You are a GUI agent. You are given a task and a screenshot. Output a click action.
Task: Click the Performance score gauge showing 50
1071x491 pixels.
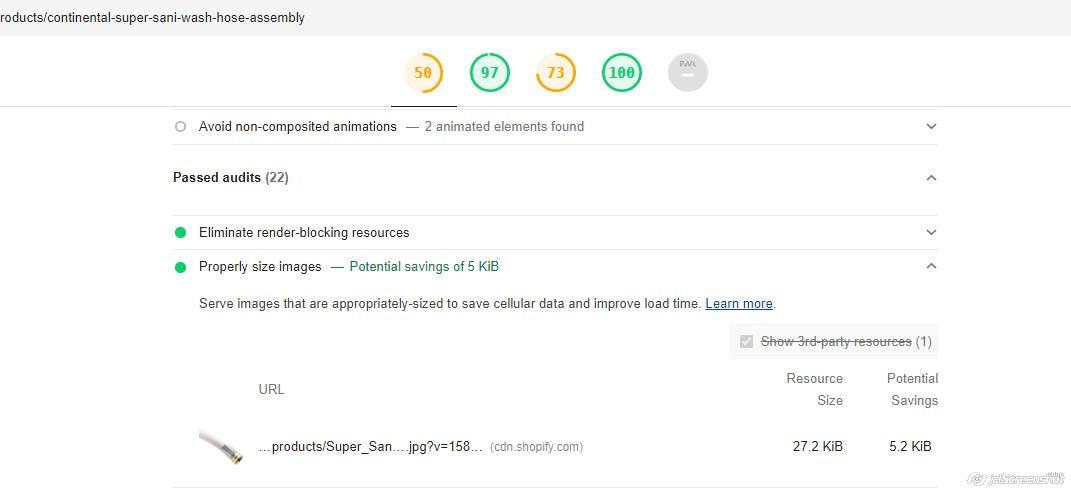point(423,72)
